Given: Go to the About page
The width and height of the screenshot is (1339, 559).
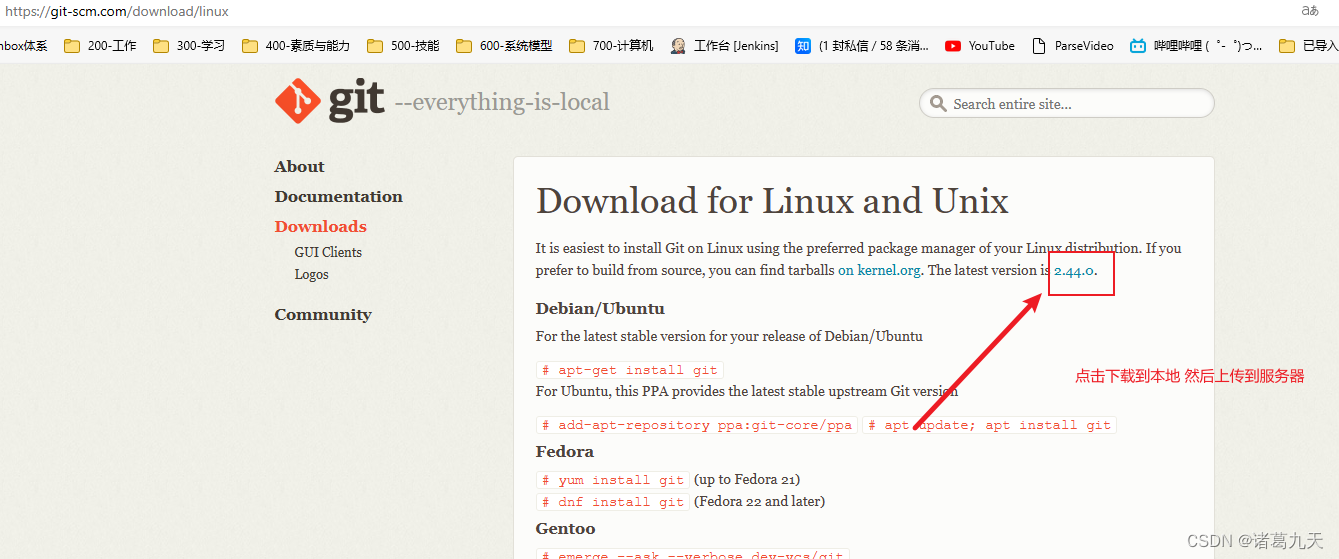Looking at the screenshot, I should click(x=299, y=167).
